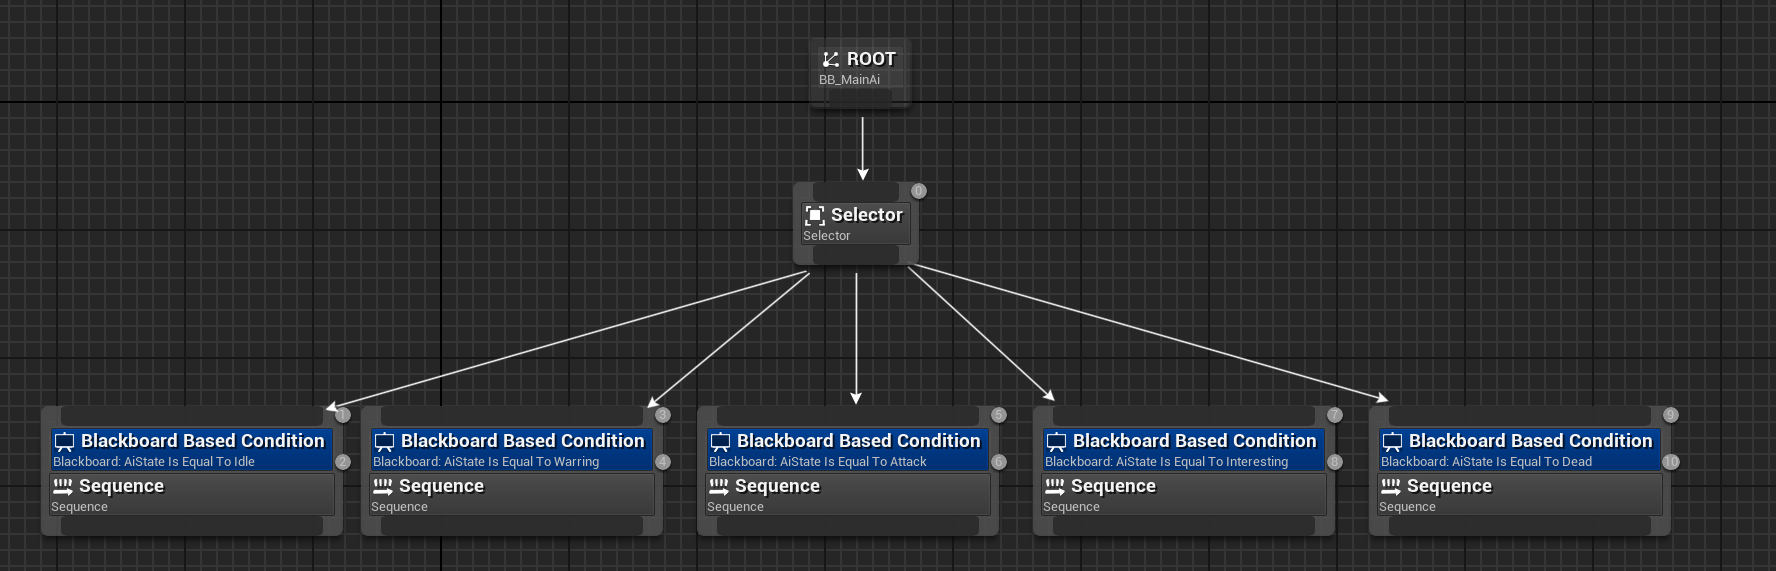Select the Sequence under the Attack condition
The image size is (1776, 571).
(x=848, y=495)
